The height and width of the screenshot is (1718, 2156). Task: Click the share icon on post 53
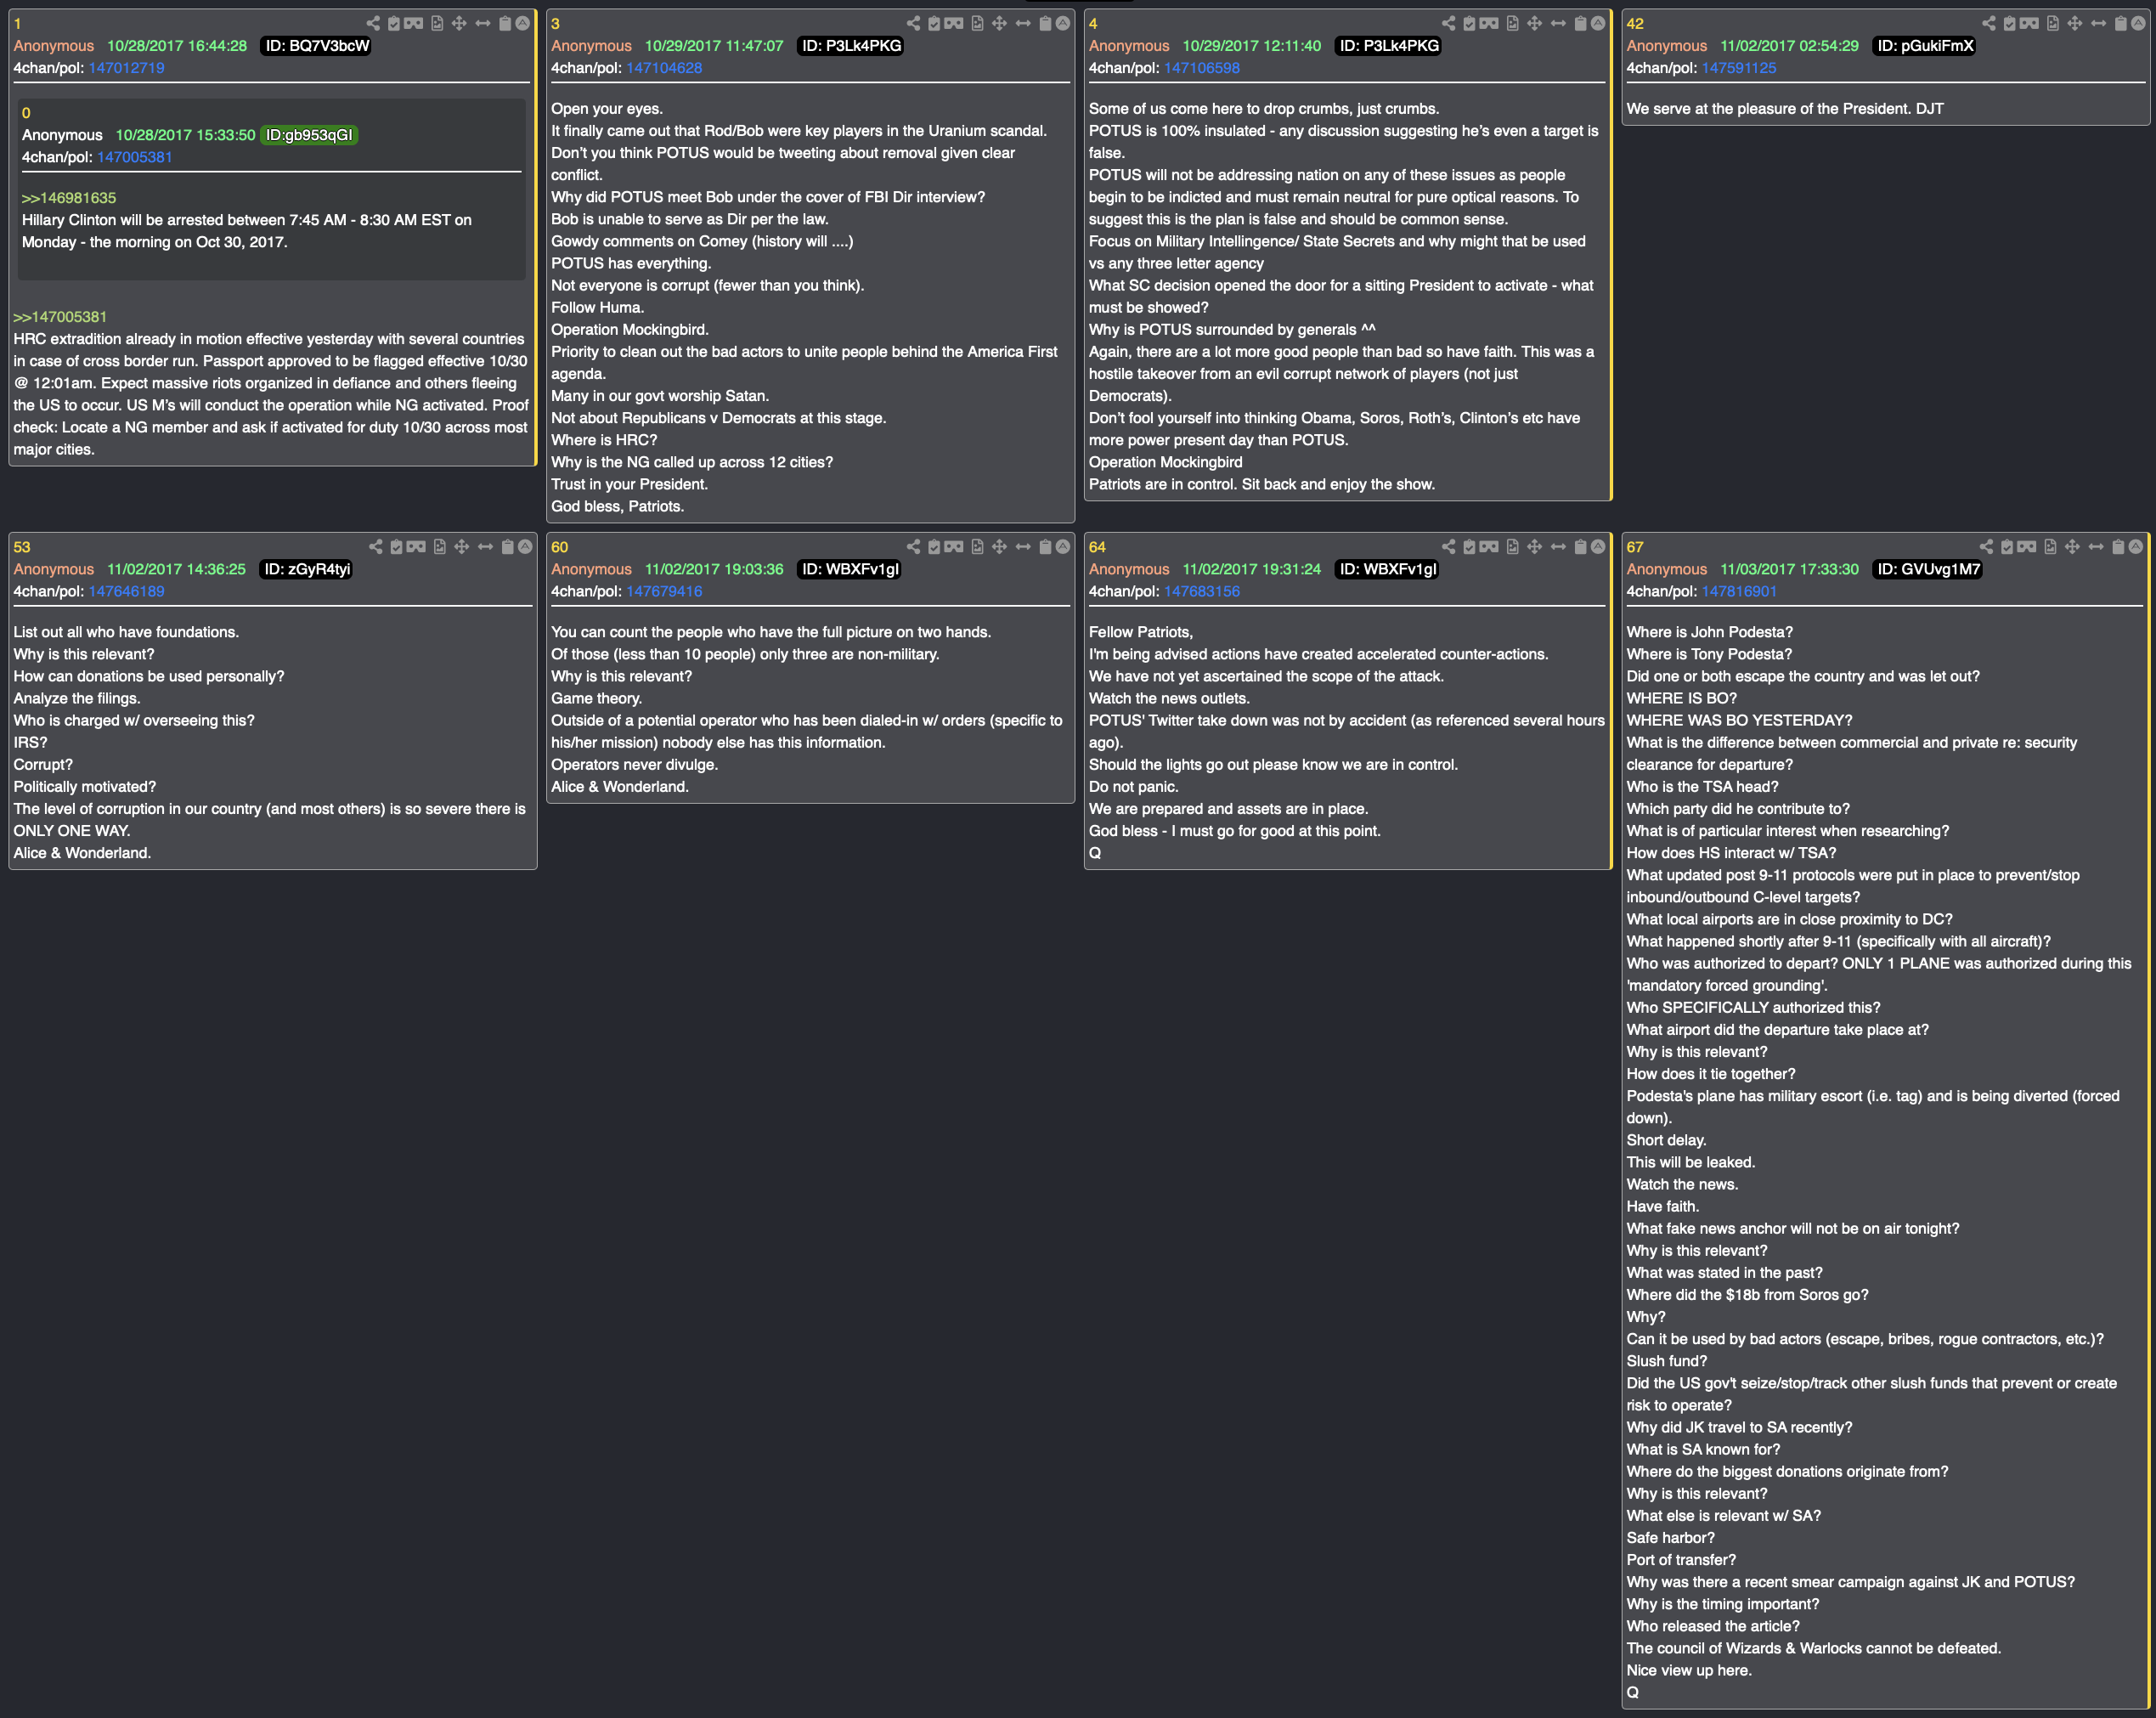point(375,547)
